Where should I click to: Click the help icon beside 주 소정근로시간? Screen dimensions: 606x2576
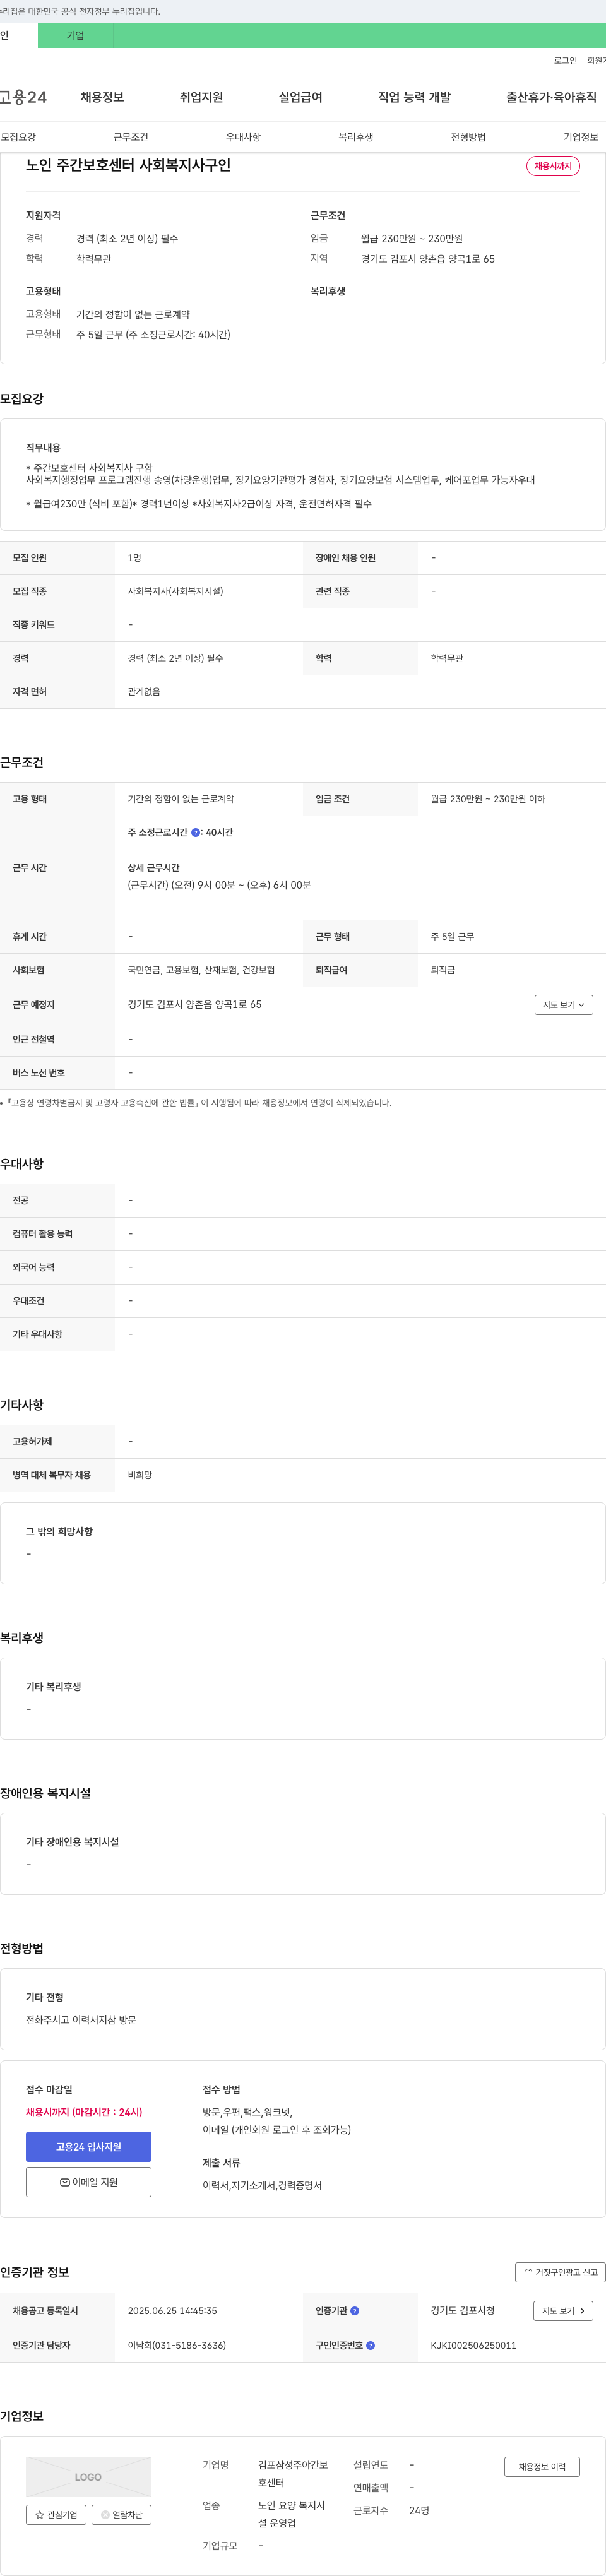click(x=195, y=832)
